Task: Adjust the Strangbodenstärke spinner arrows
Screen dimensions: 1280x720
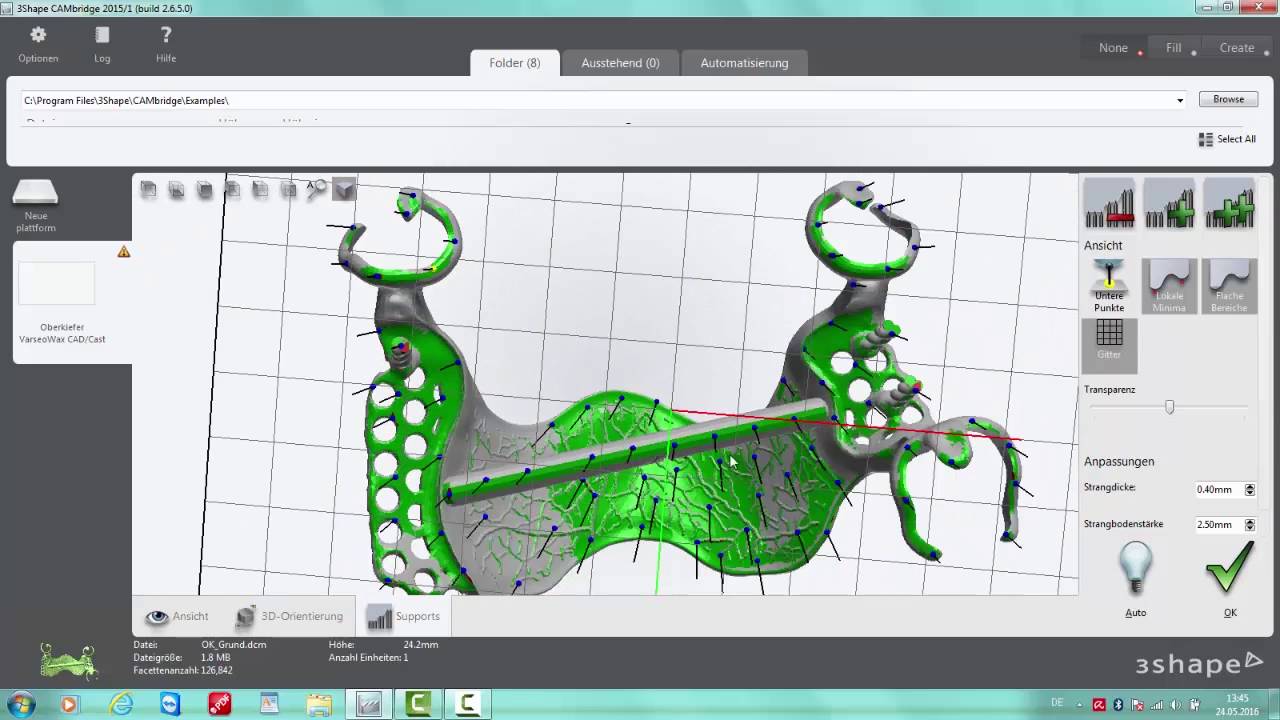Action: click(x=1250, y=525)
